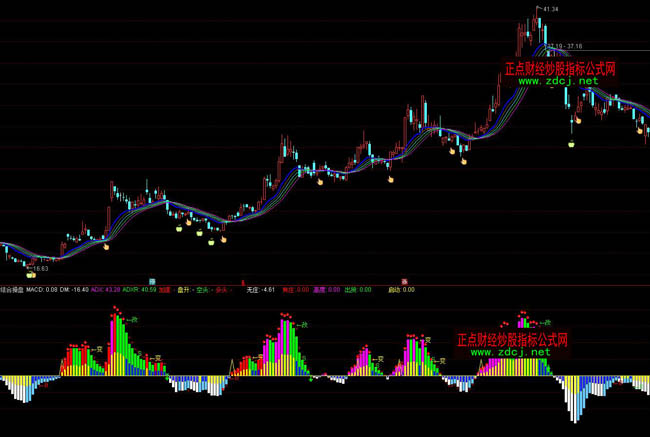This screenshot has width=650, height=437.
Task: Click the pink marker icon above 启动 label
Action: pos(404,282)
